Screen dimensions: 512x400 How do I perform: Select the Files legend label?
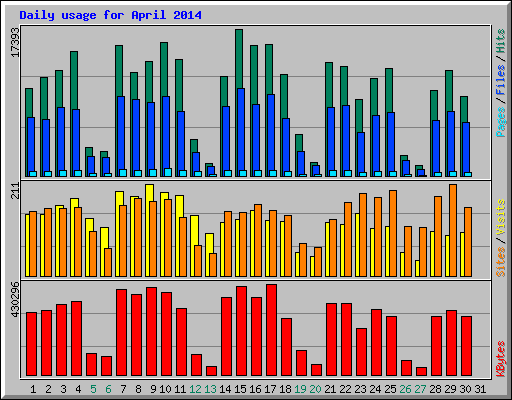(x=501, y=80)
